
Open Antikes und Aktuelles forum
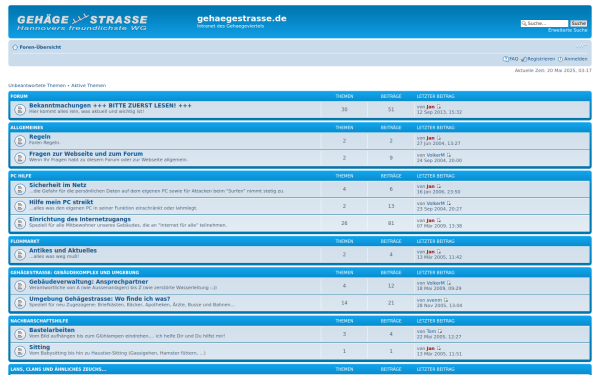(x=63, y=251)
